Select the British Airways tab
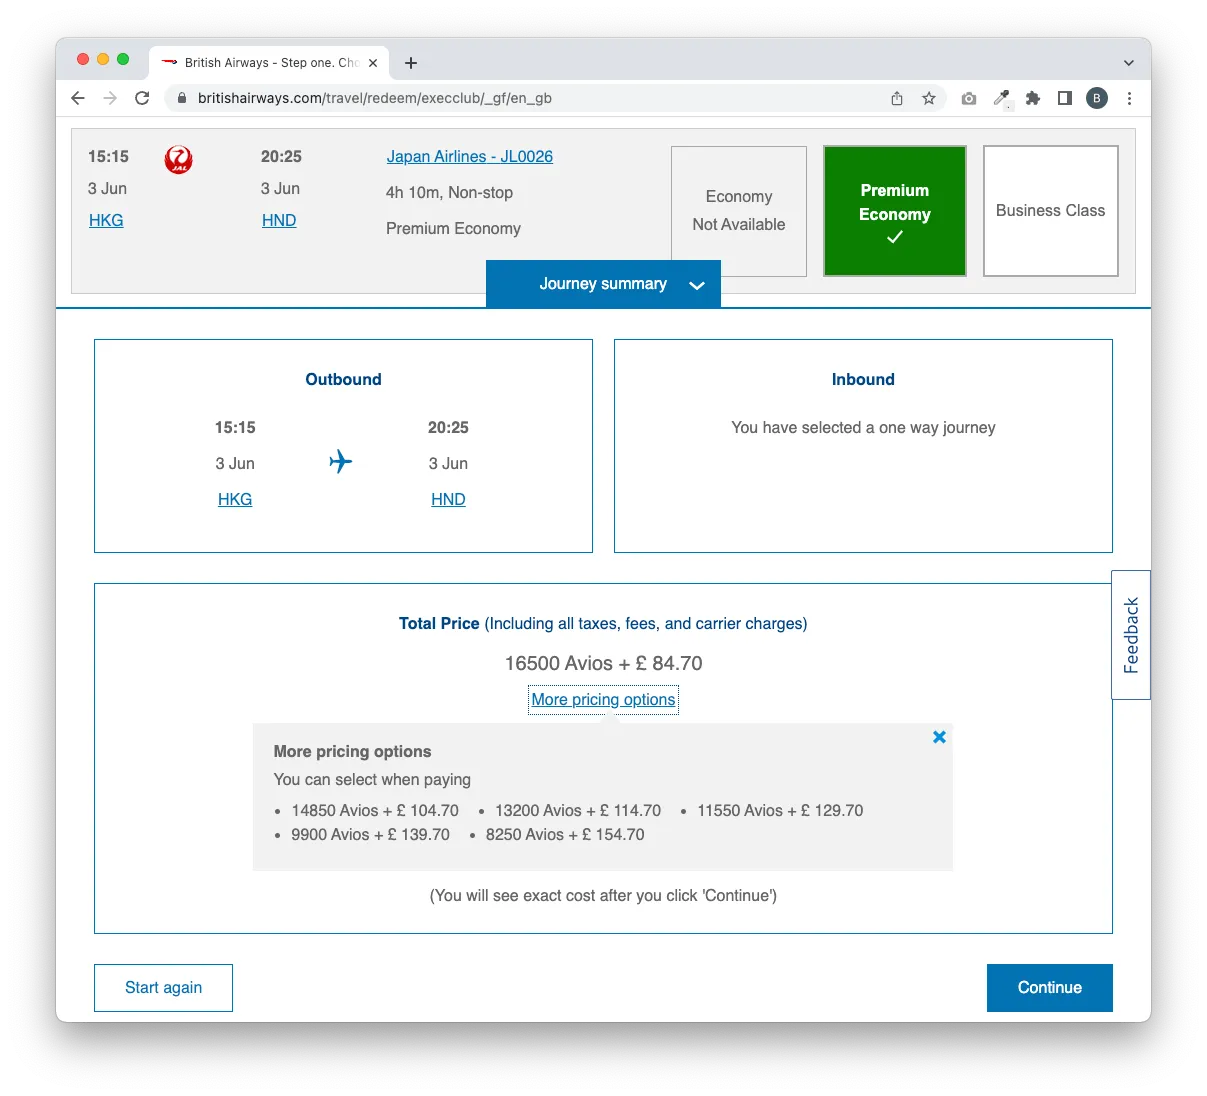Viewport: 1207px width, 1096px height. pos(269,62)
